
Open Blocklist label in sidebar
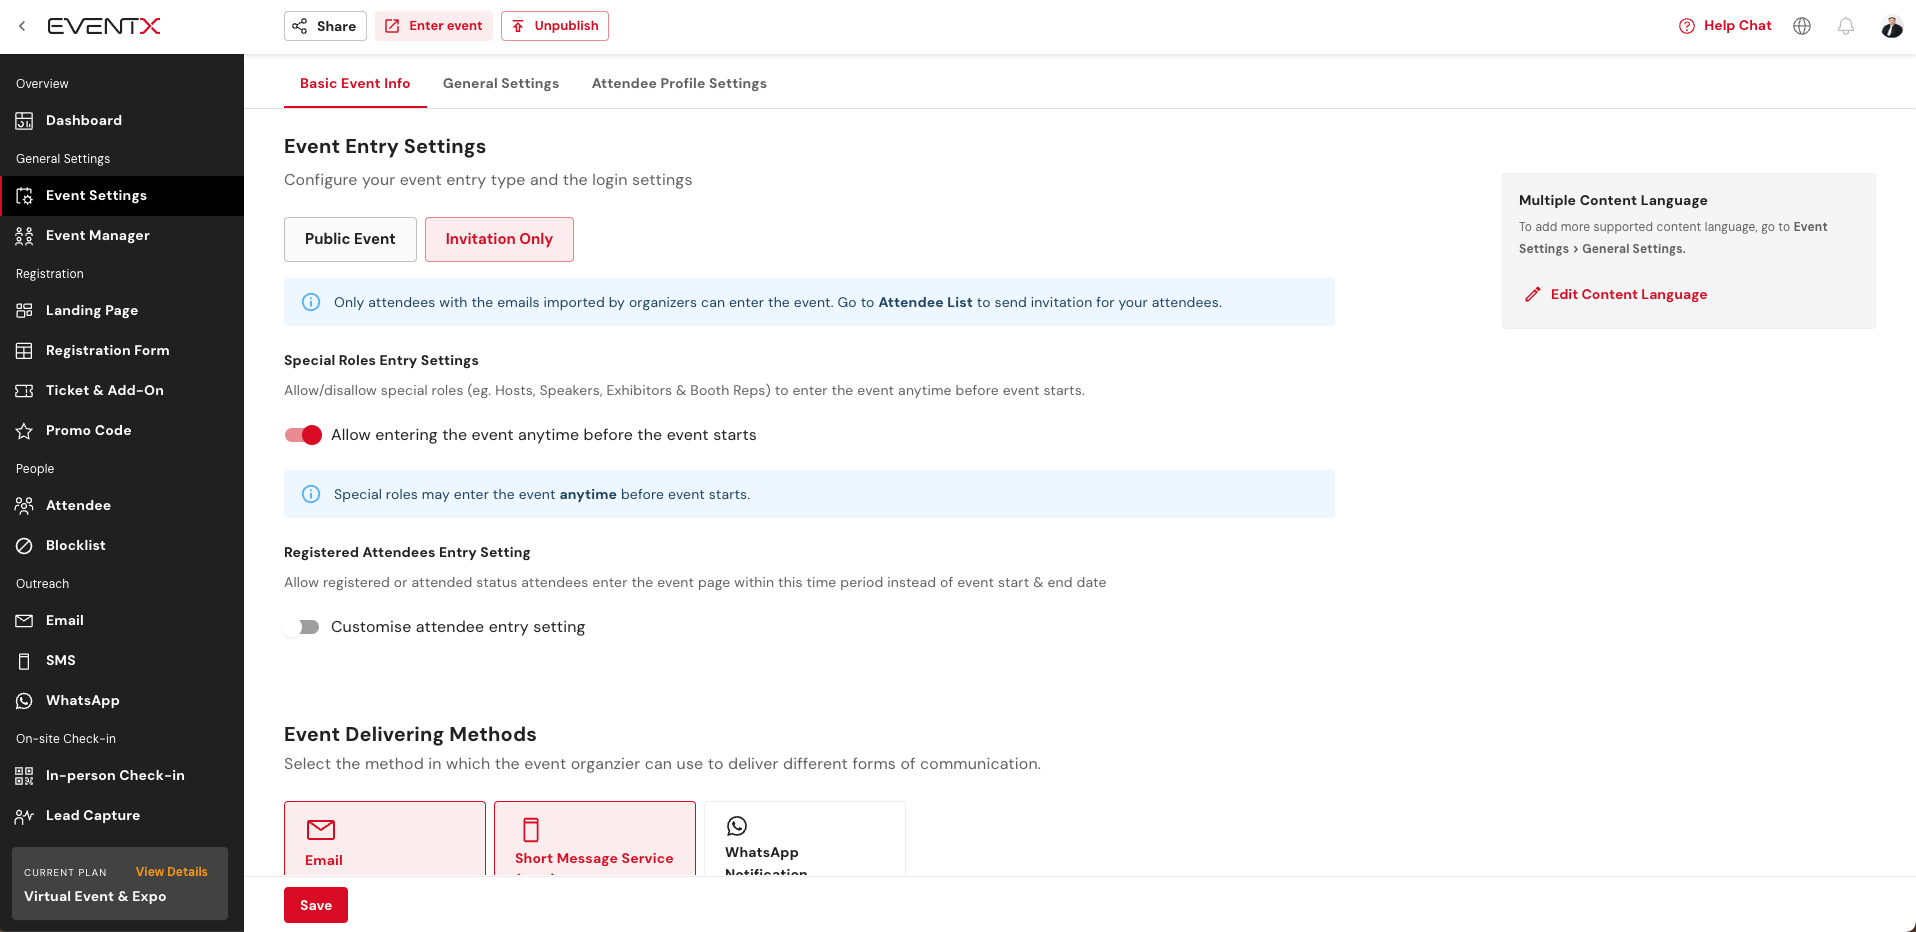click(x=76, y=545)
